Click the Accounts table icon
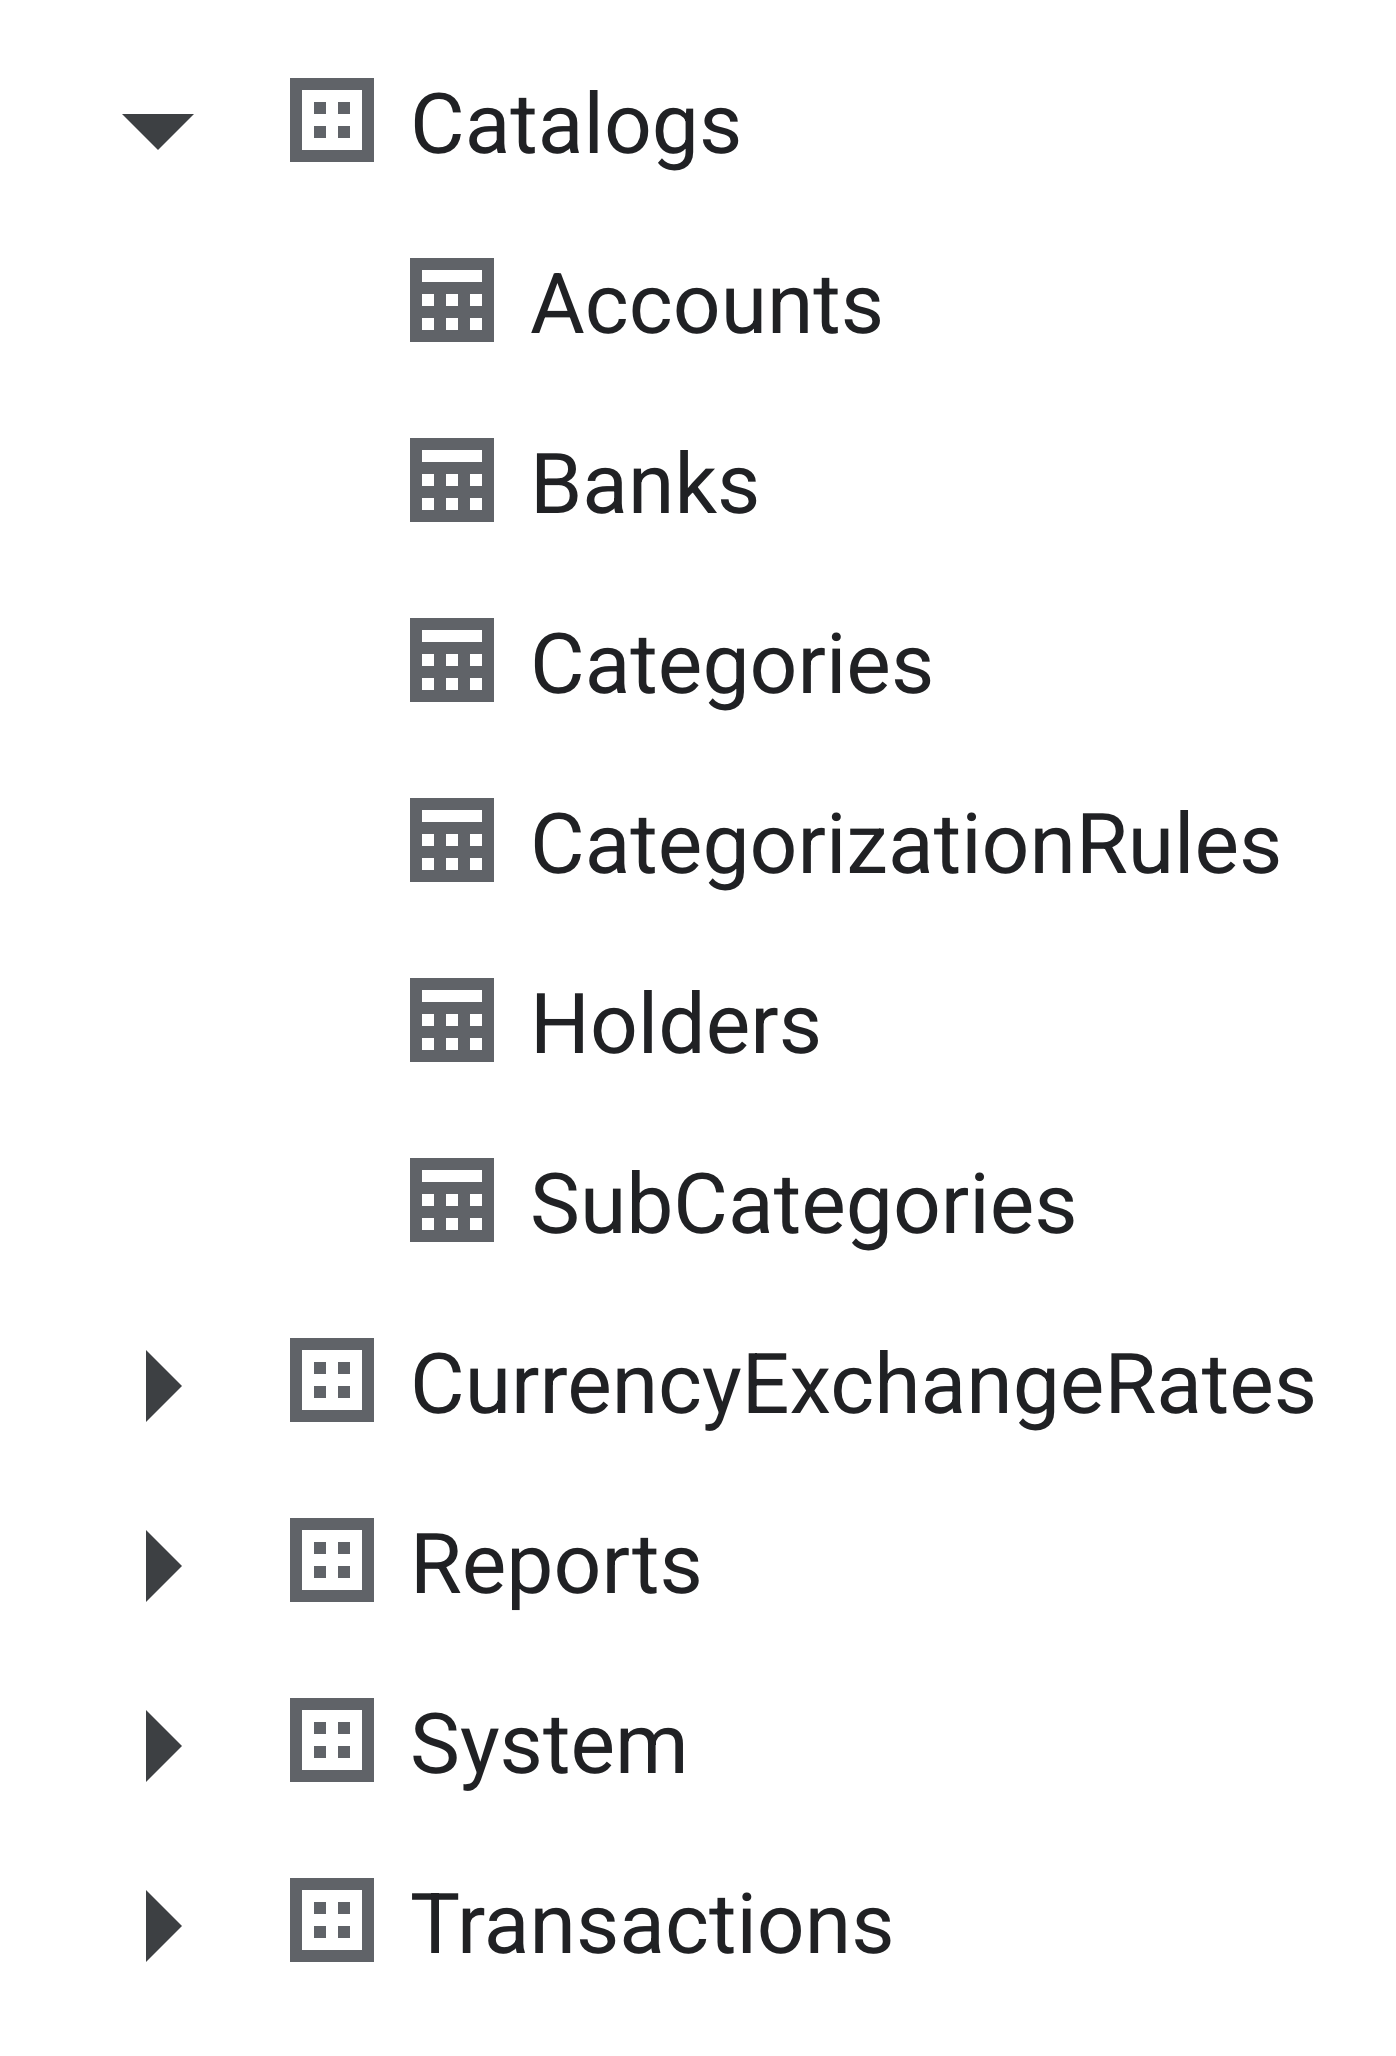The width and height of the screenshot is (1396, 2056). [x=452, y=300]
